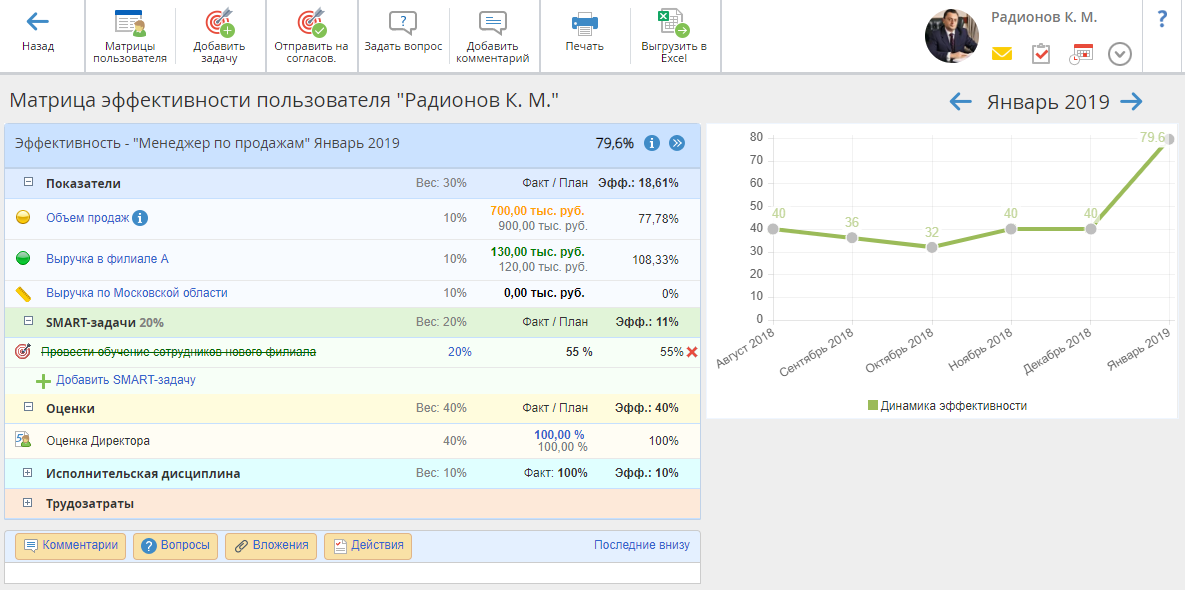
Task: Expand the Трудозатраты section
Action: [x=28, y=503]
